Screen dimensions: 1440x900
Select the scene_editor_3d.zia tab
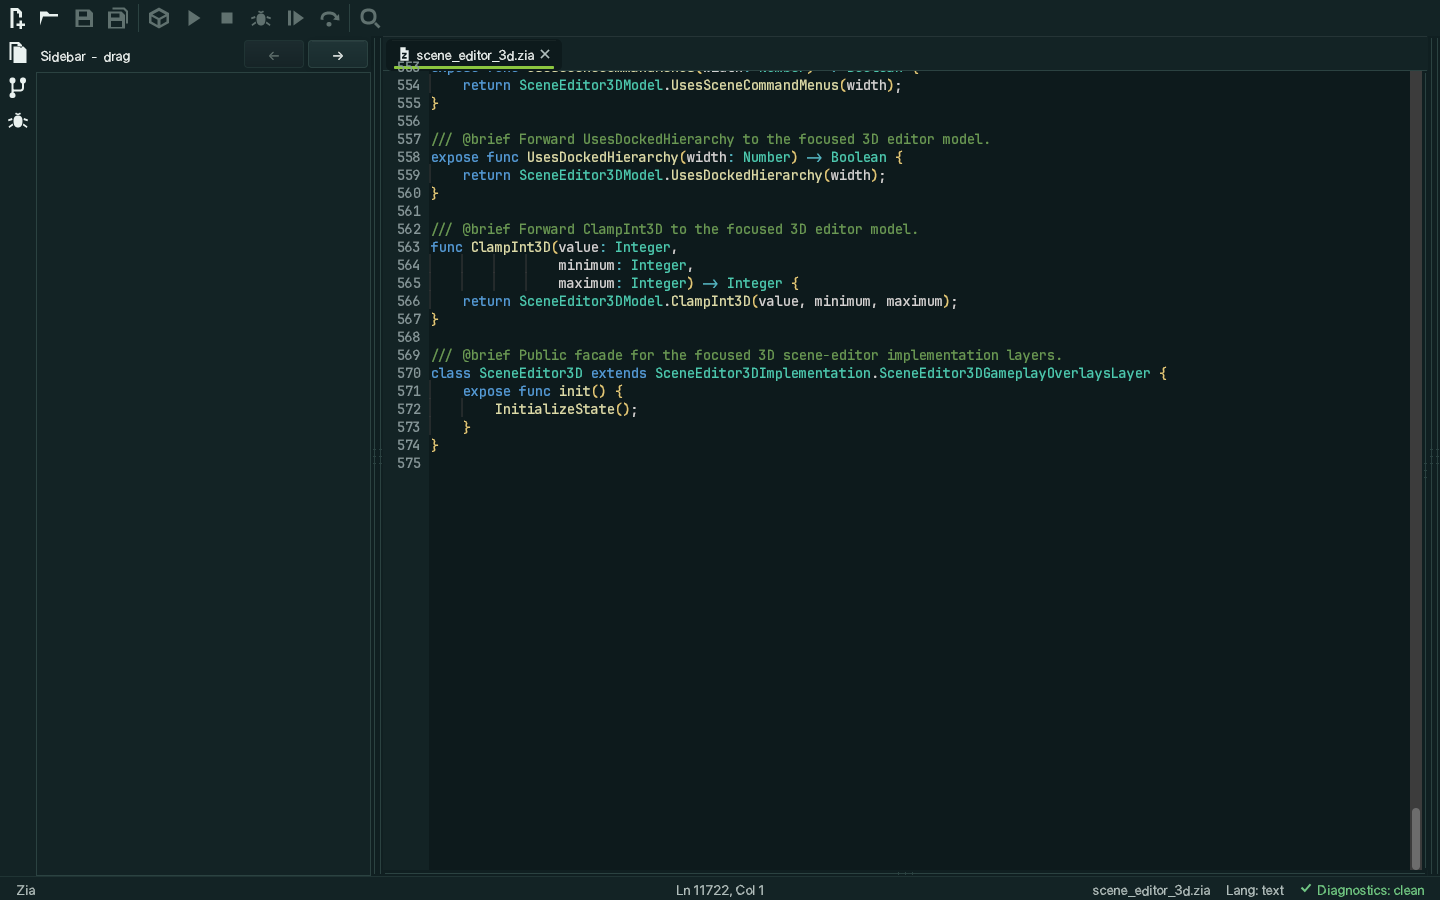point(475,55)
